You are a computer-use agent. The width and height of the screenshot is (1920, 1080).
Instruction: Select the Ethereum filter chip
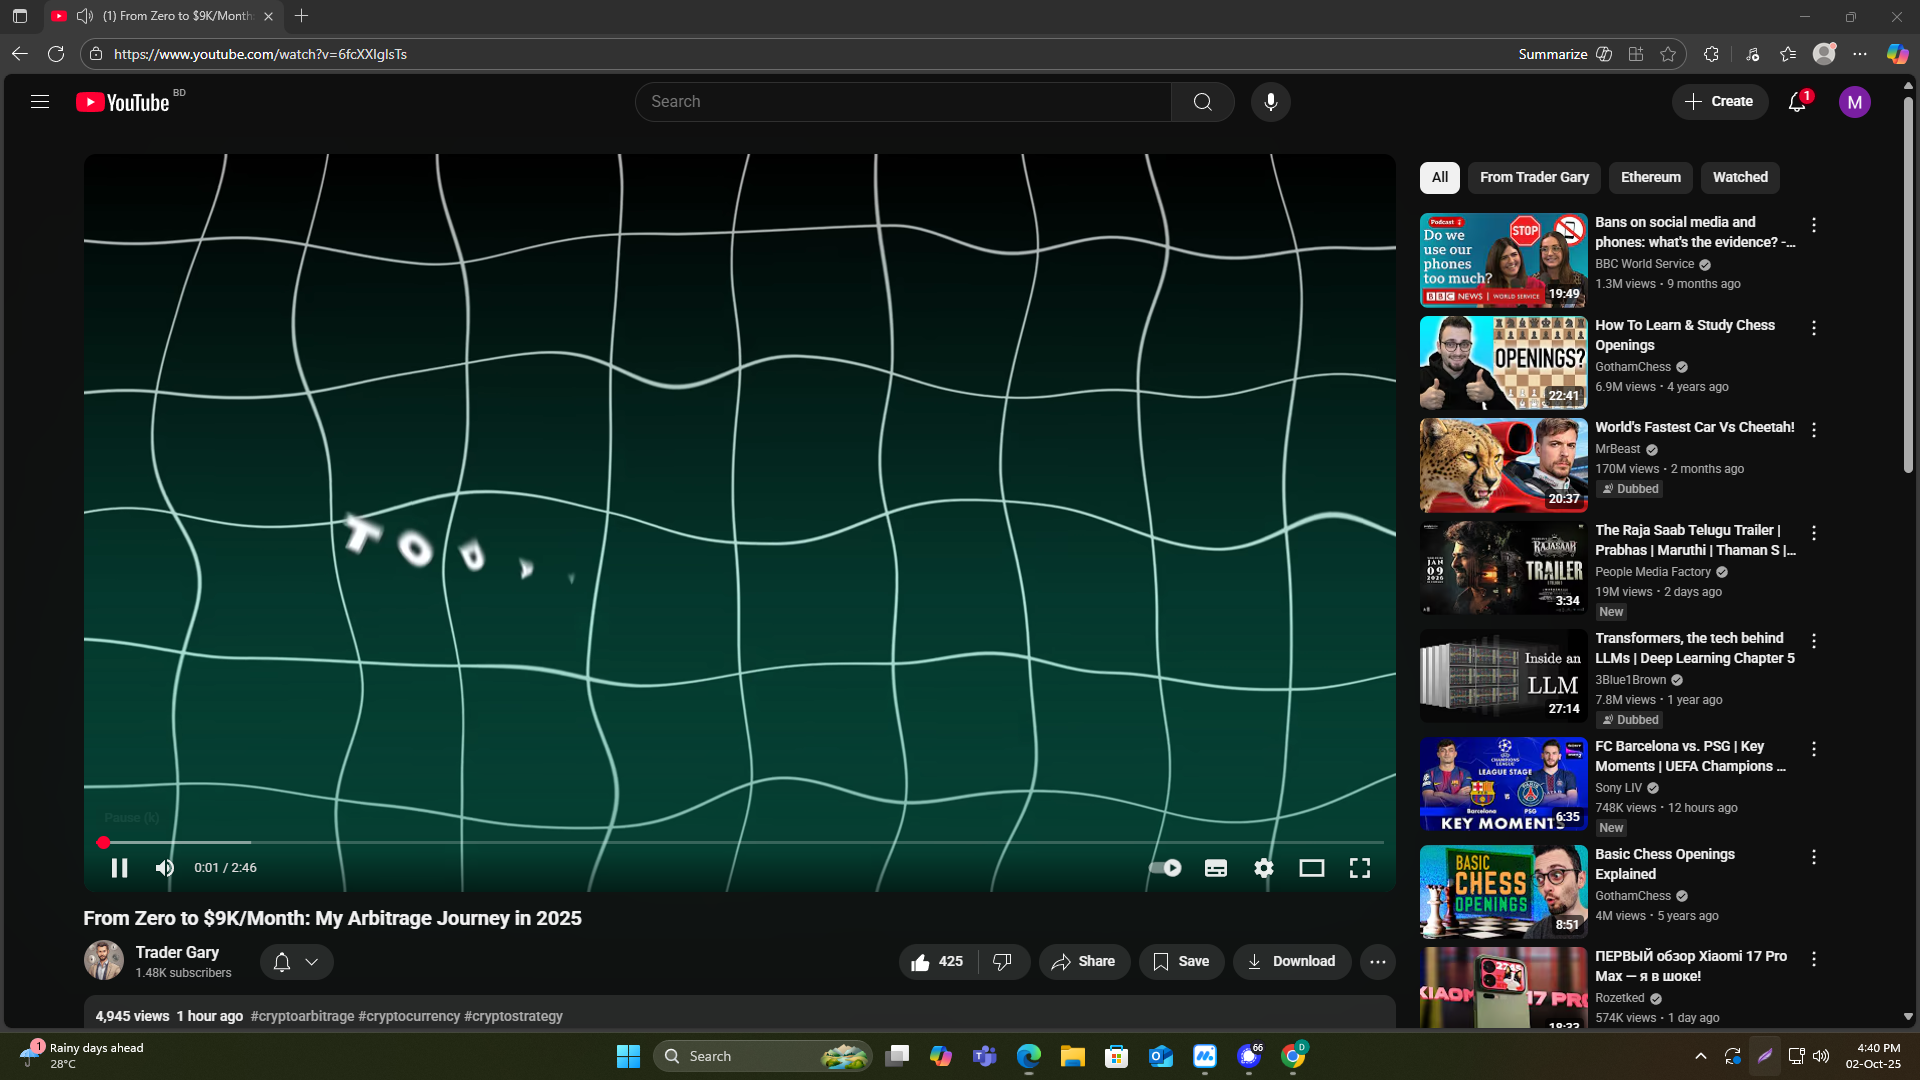click(x=1650, y=177)
